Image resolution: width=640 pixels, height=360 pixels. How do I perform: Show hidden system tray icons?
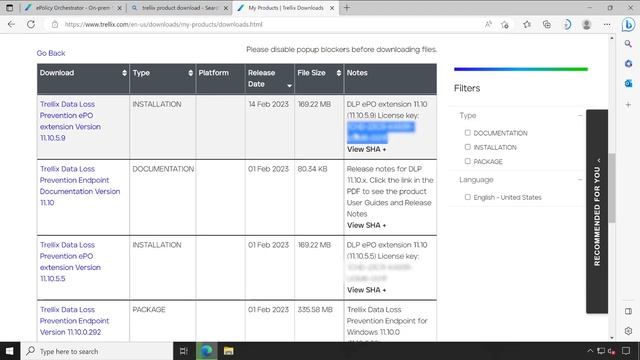click(x=590, y=351)
